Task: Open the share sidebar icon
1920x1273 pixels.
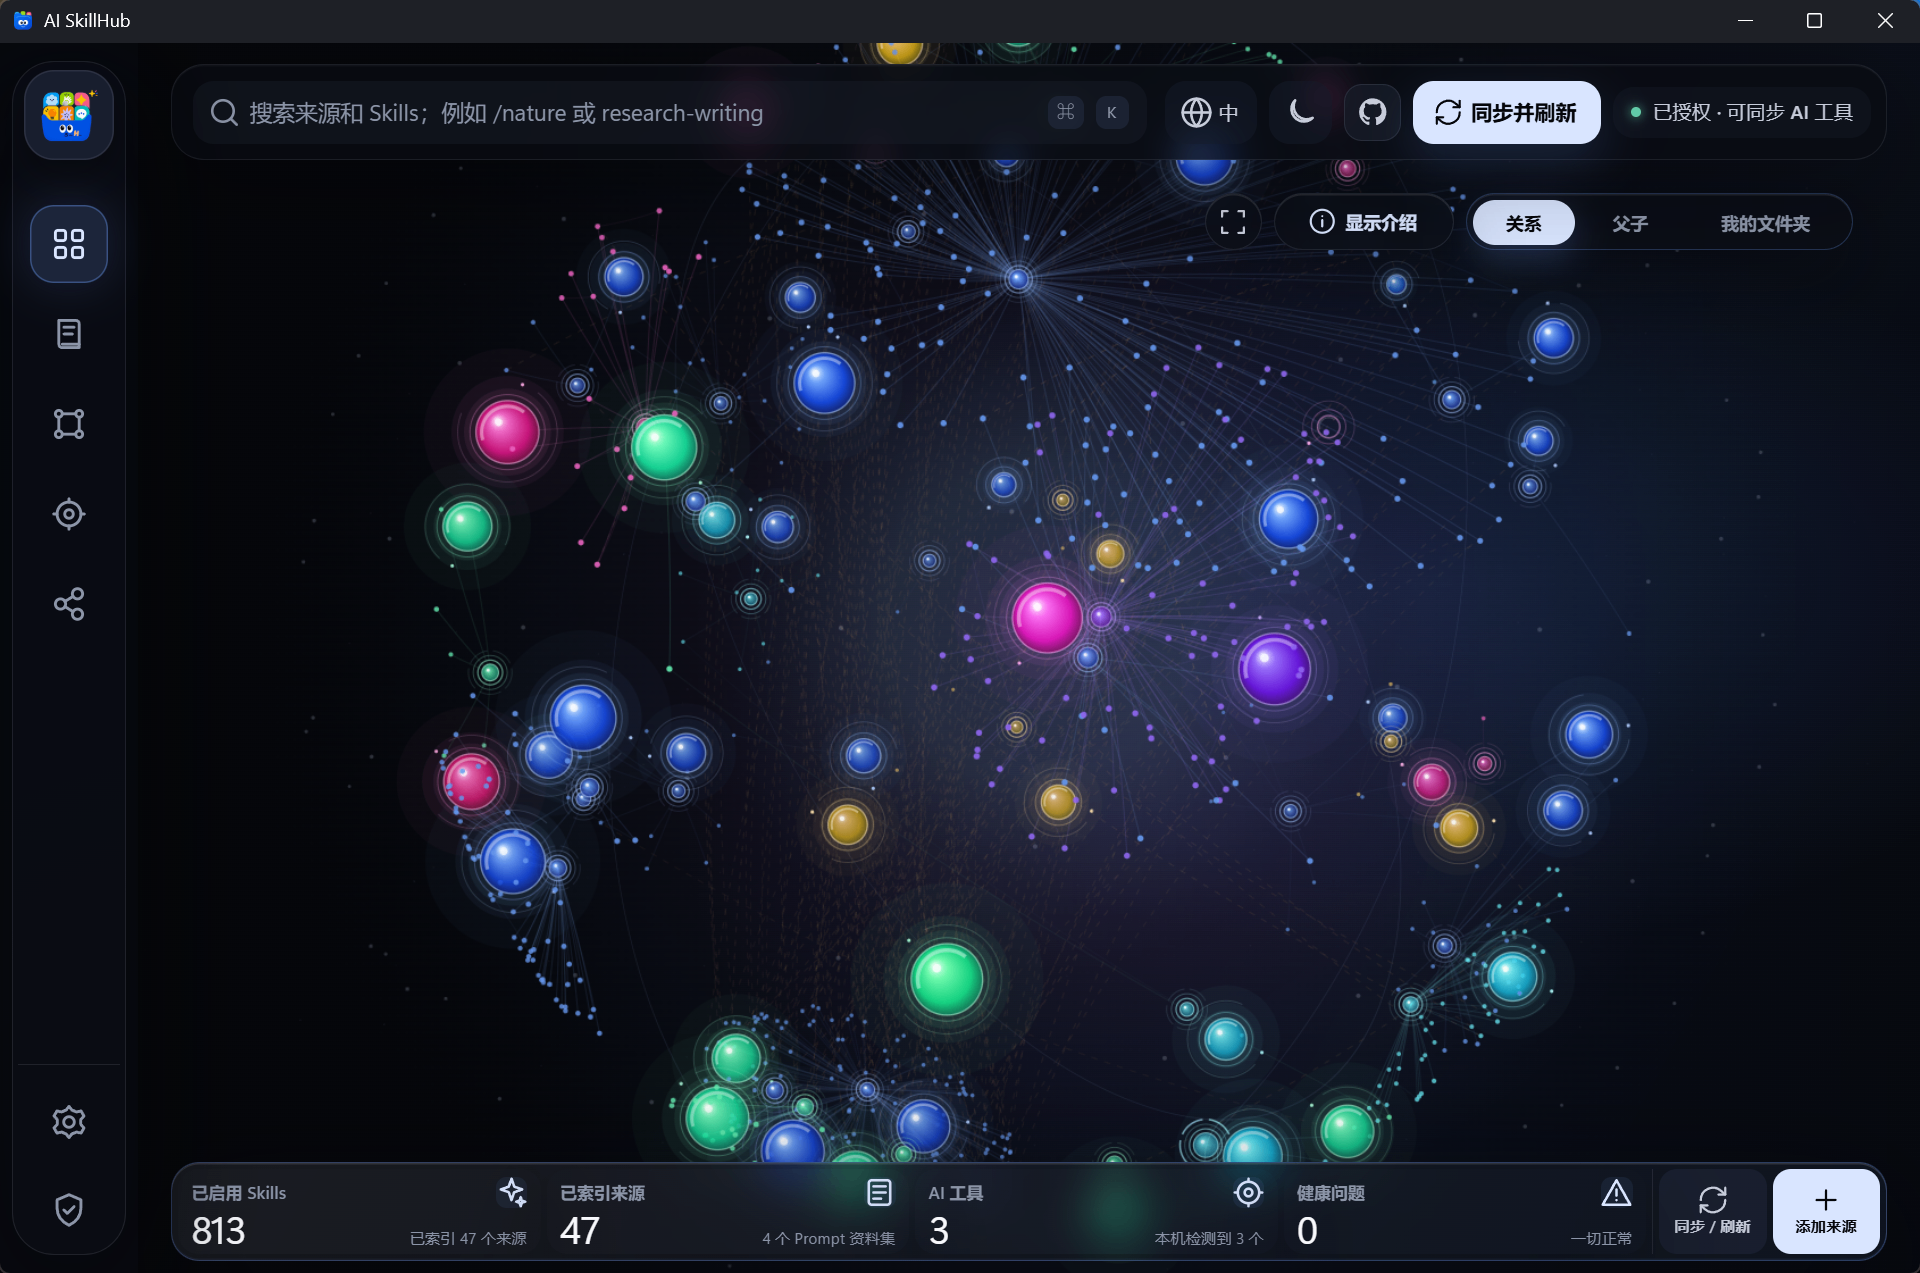Action: click(69, 604)
